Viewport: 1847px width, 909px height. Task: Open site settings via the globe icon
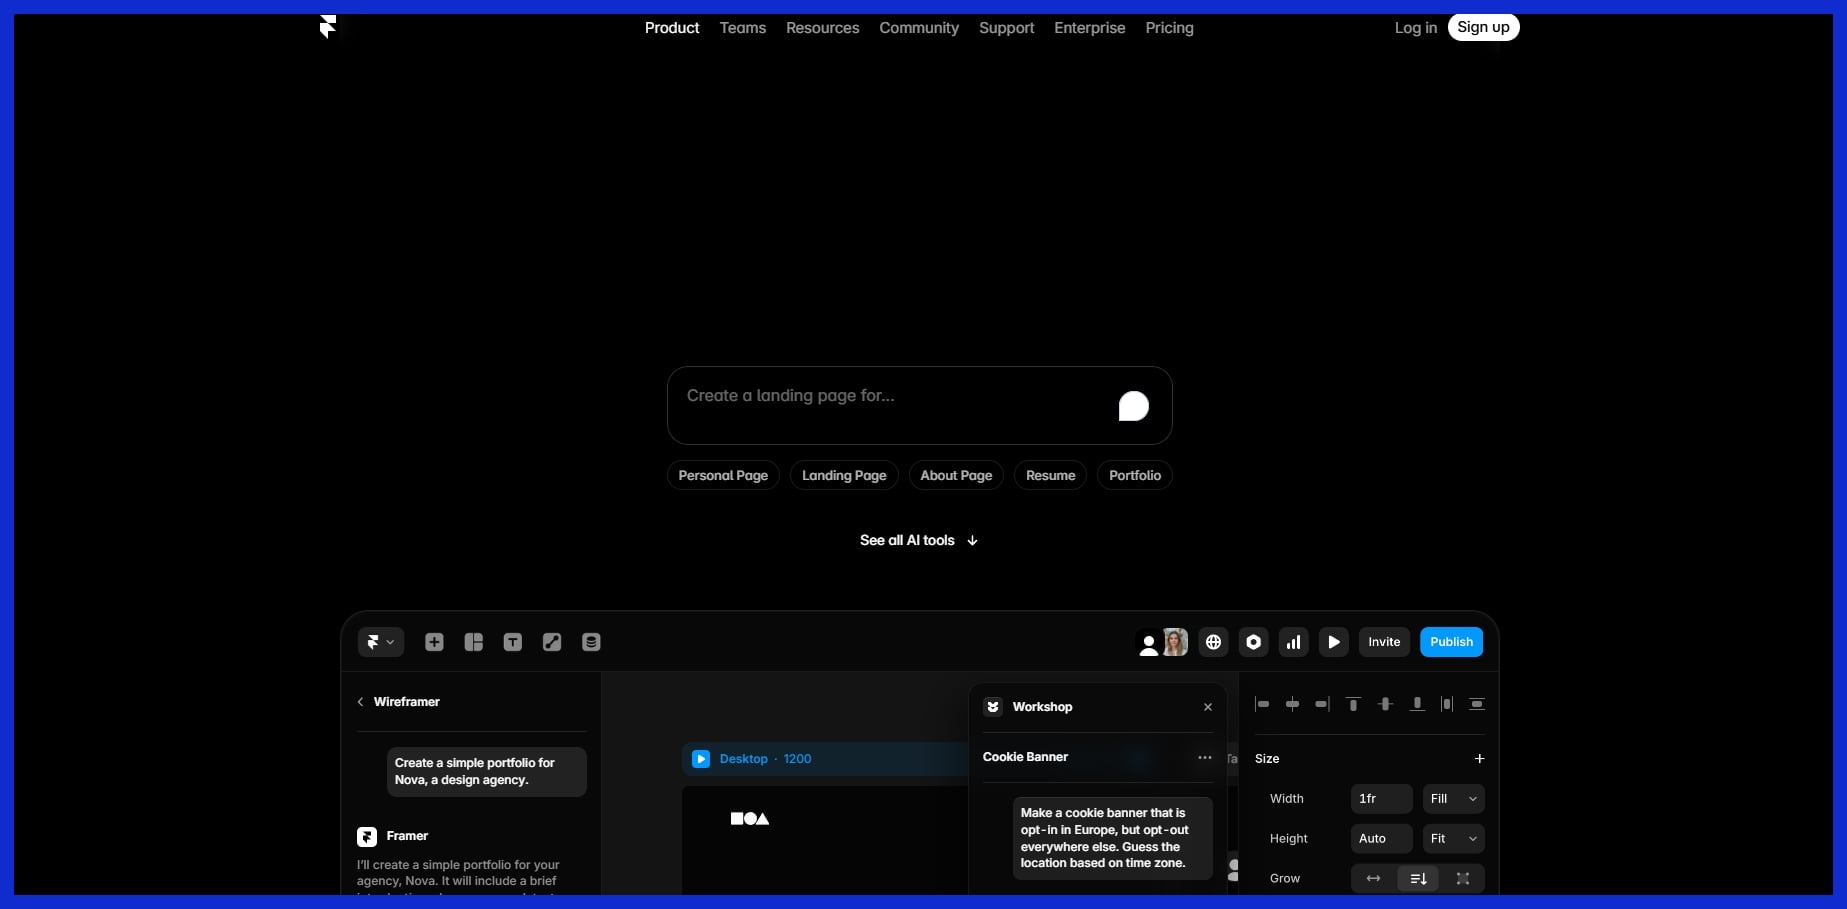point(1213,642)
